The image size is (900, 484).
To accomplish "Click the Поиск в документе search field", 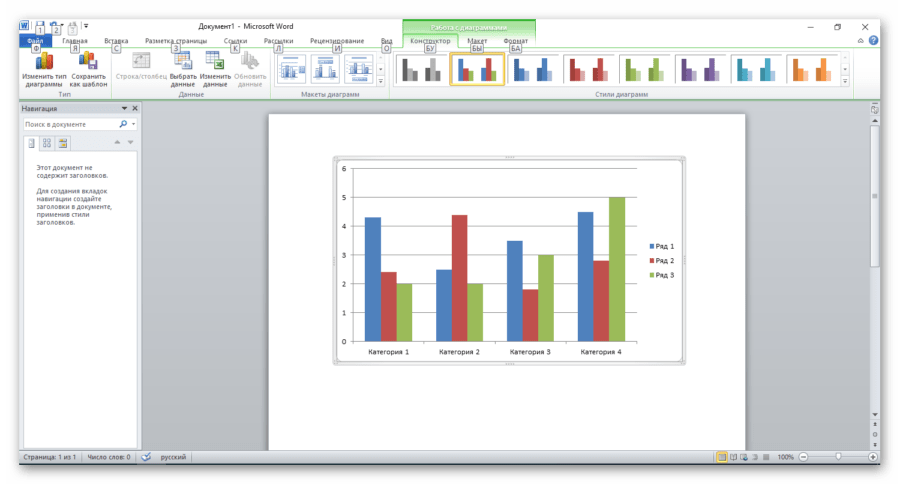I will pos(70,124).
